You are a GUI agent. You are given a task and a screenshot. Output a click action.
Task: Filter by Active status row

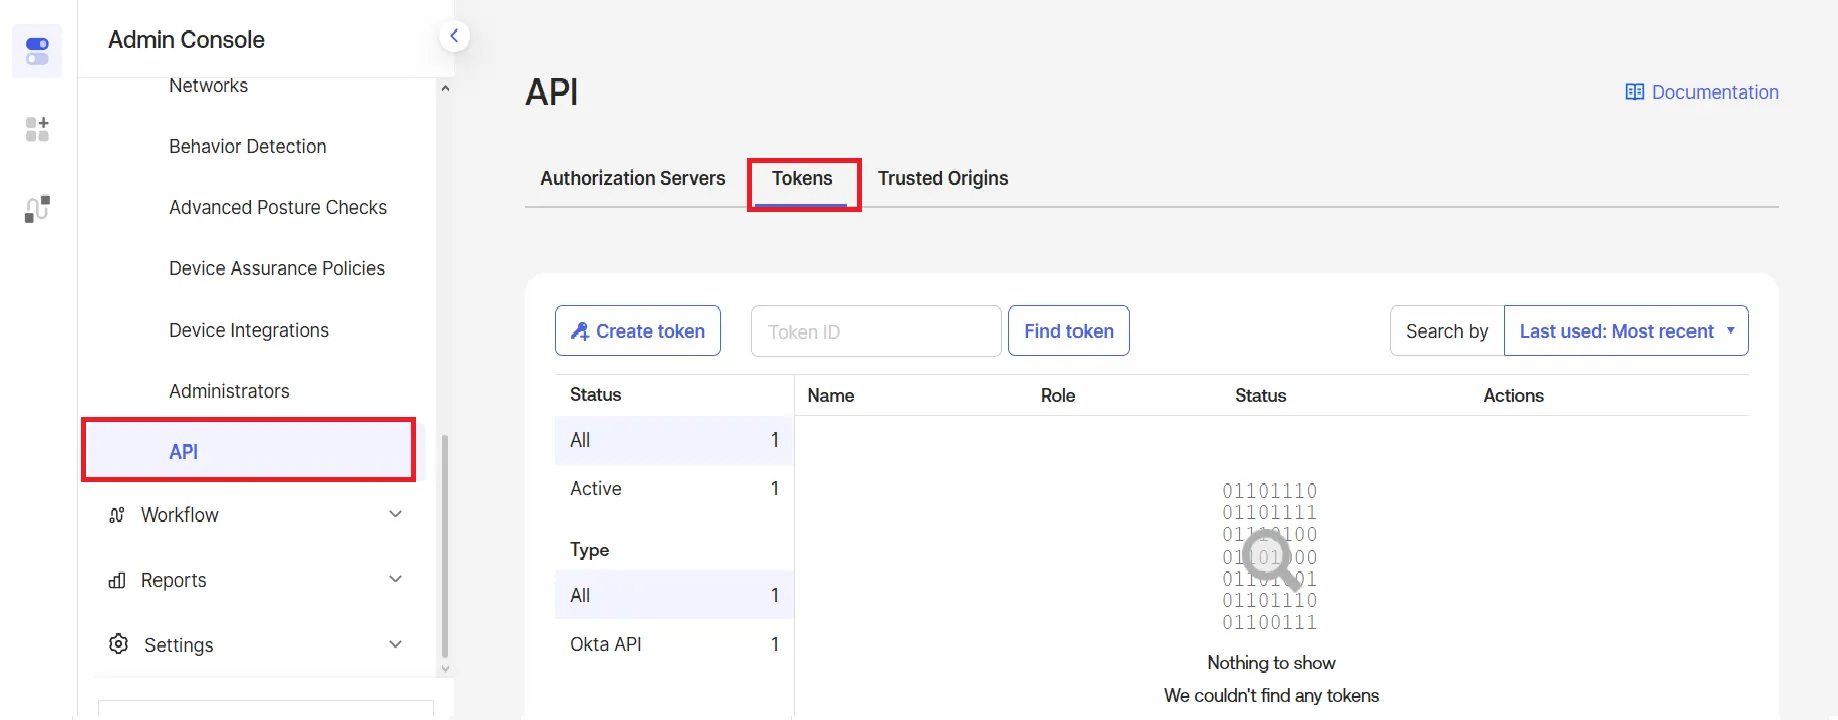[x=674, y=489]
